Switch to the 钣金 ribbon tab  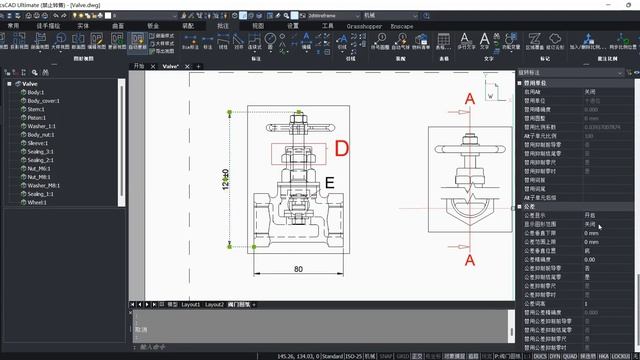point(153,26)
